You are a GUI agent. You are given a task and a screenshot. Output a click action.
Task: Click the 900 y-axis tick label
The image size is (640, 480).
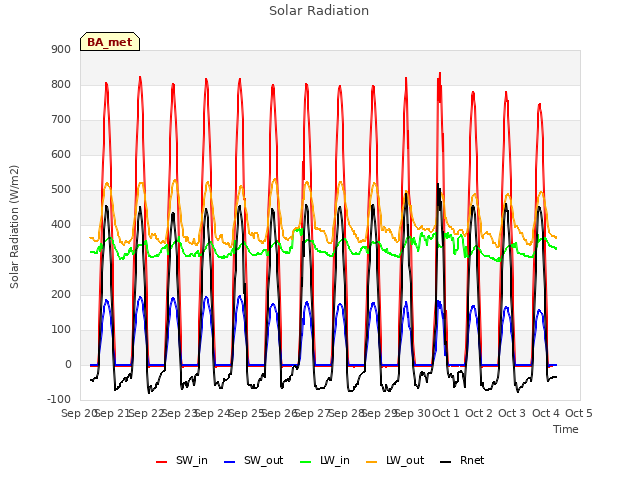coord(61,49)
